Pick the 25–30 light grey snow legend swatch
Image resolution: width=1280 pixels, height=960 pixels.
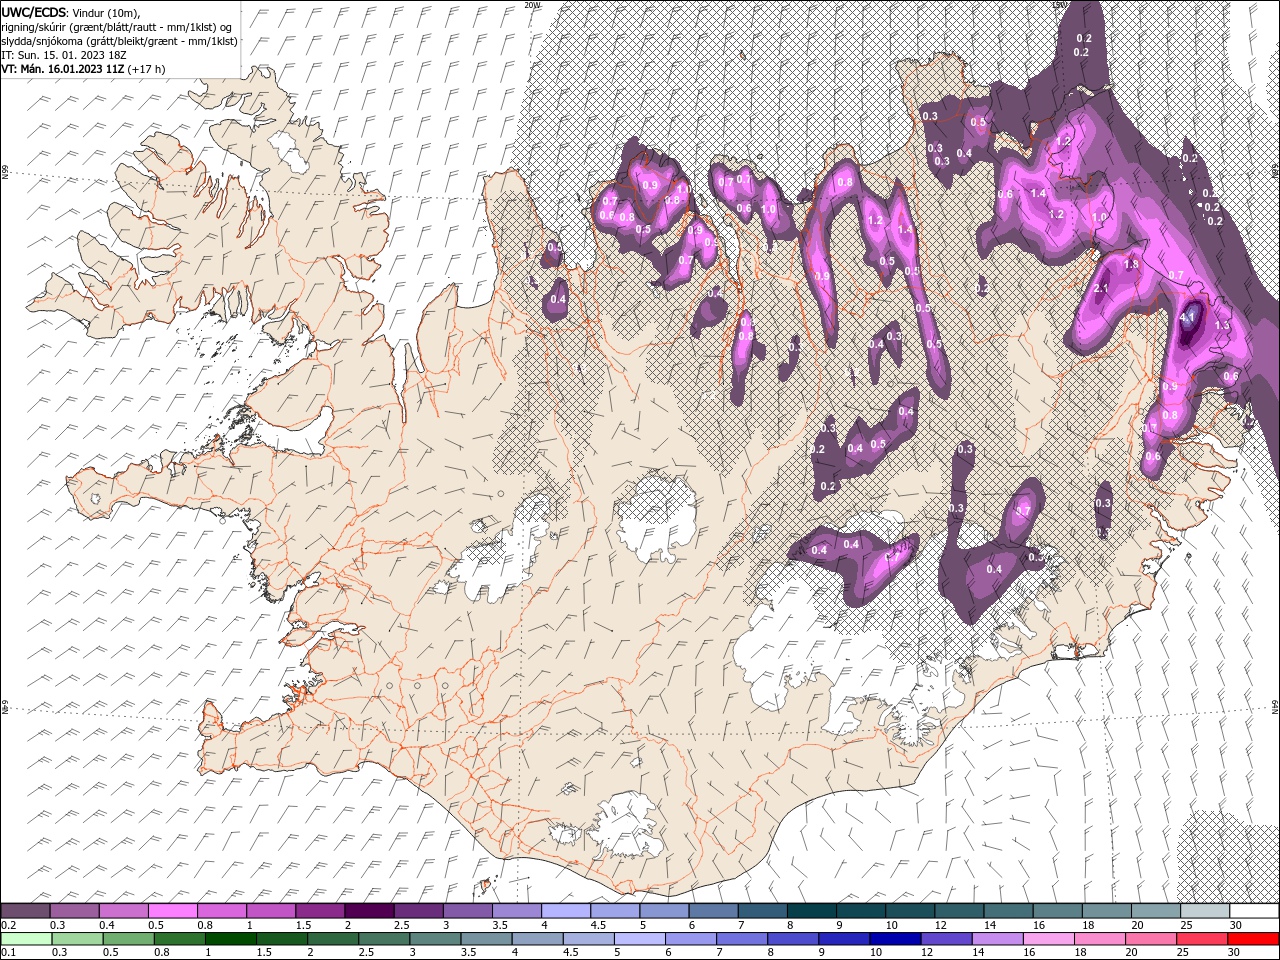[1204, 911]
